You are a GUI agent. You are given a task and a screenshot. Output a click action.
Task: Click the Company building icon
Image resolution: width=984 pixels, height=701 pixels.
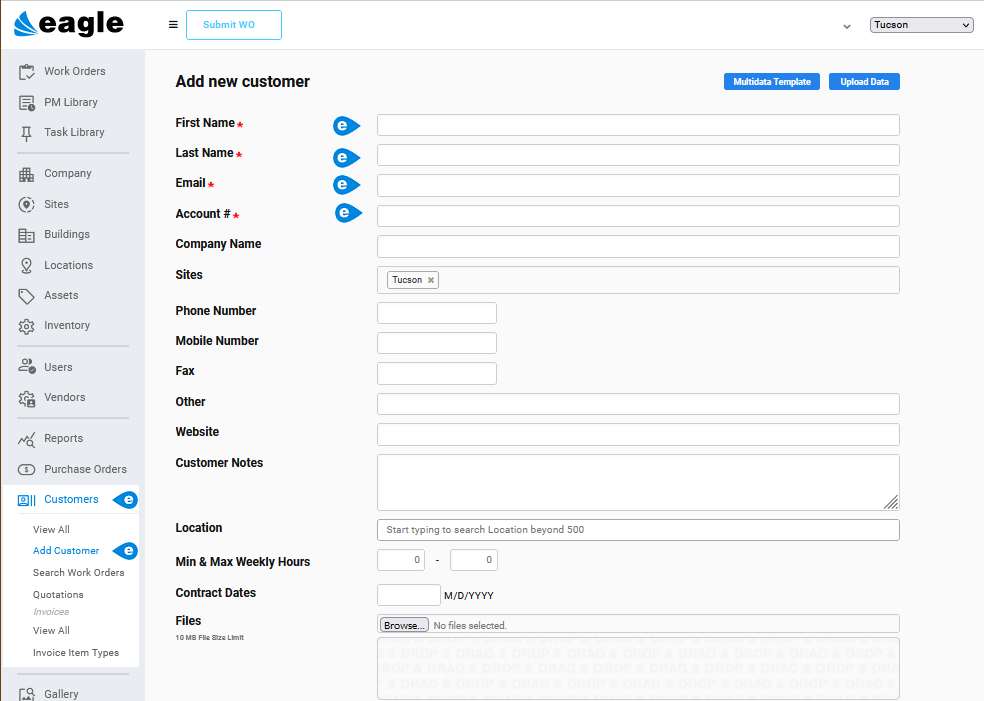(x=26, y=174)
